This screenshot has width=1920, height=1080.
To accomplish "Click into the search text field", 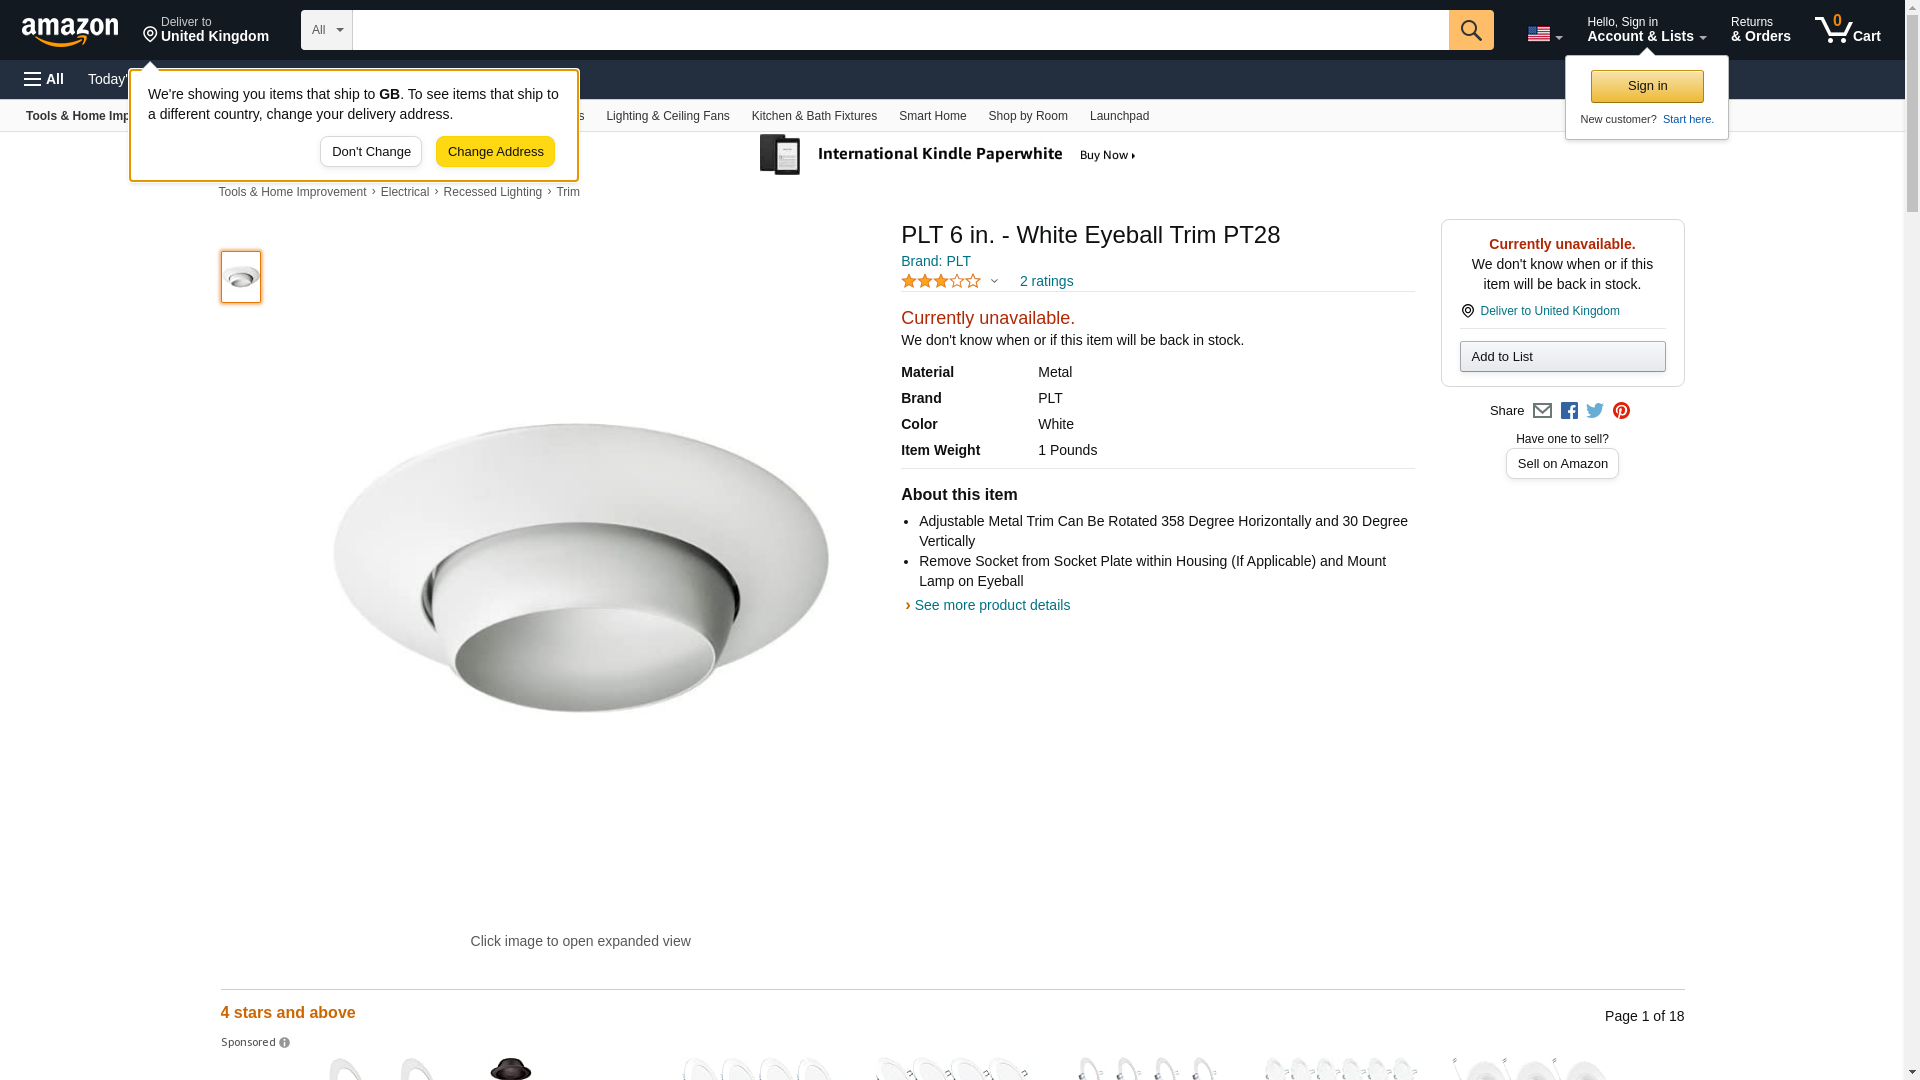I will pos(900,30).
